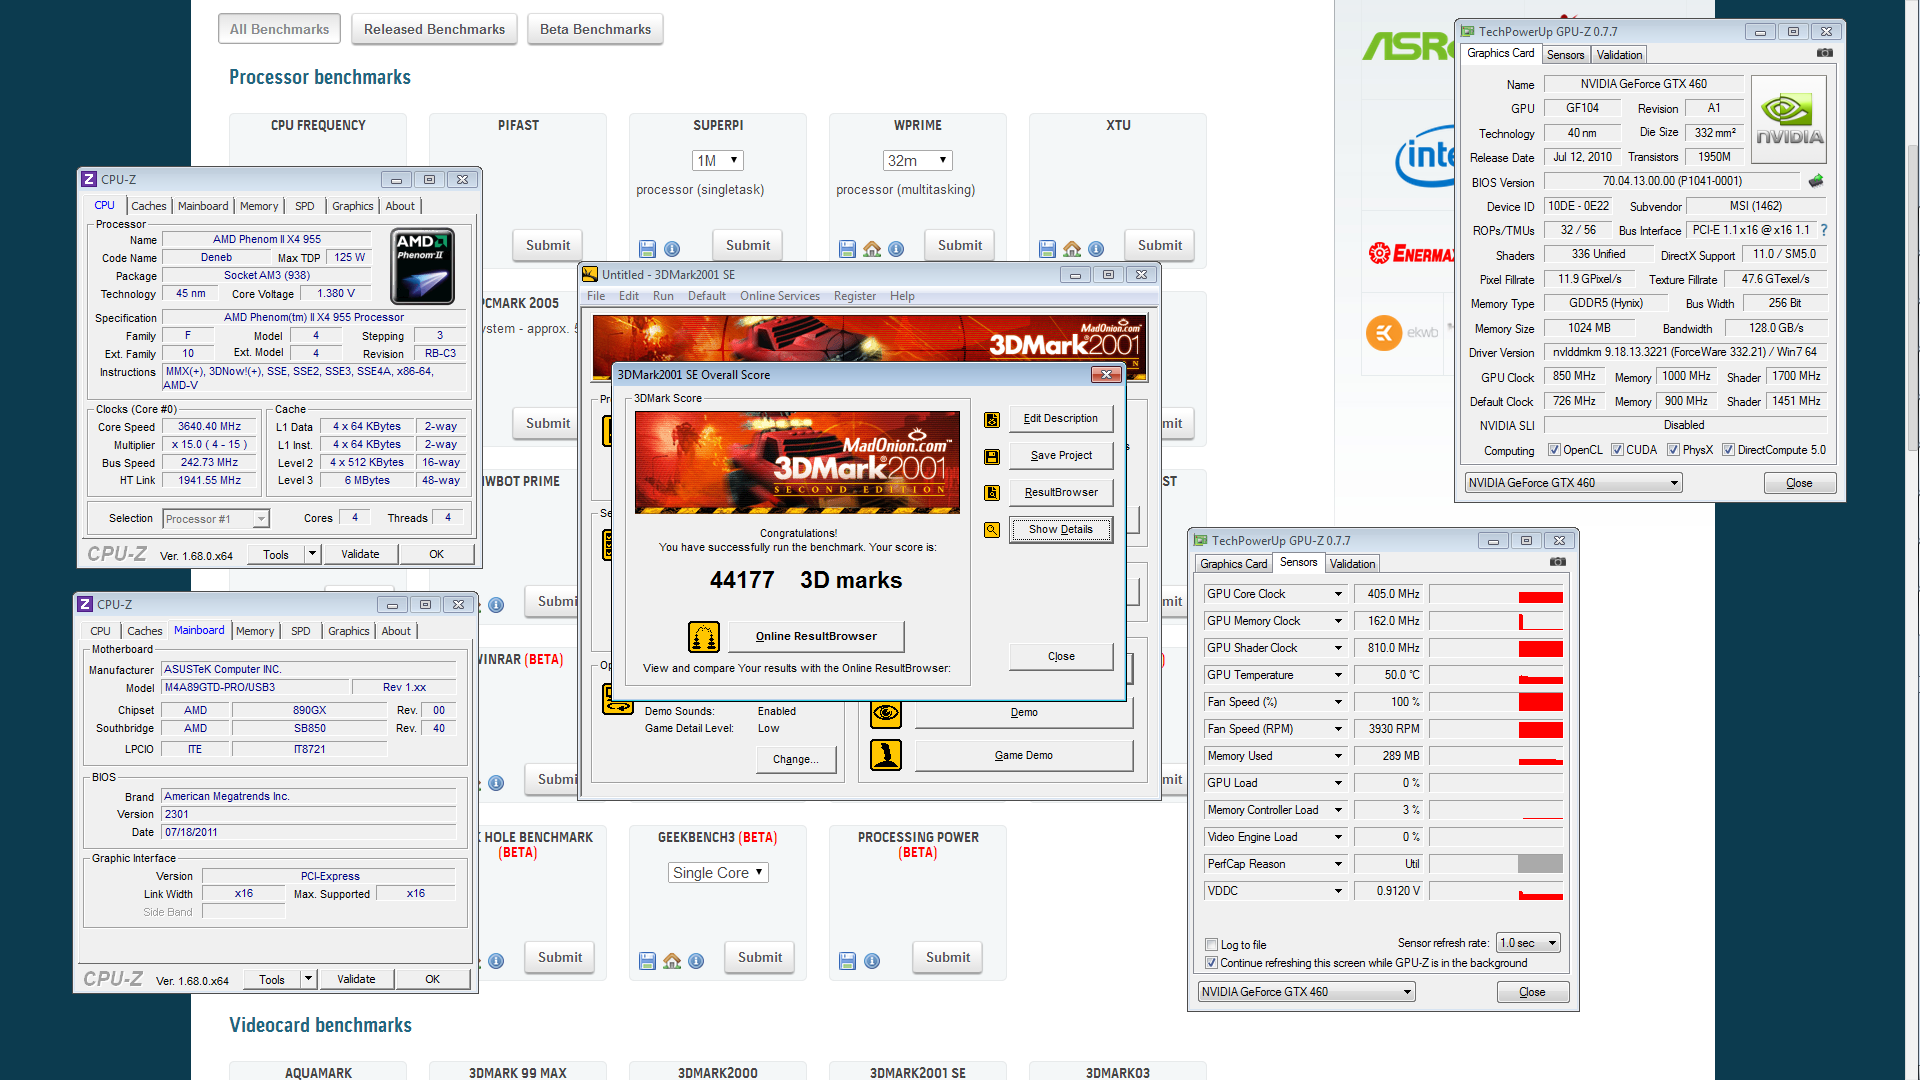Click the BIOS save chip icon
This screenshot has width=1920, height=1080.
[1816, 181]
